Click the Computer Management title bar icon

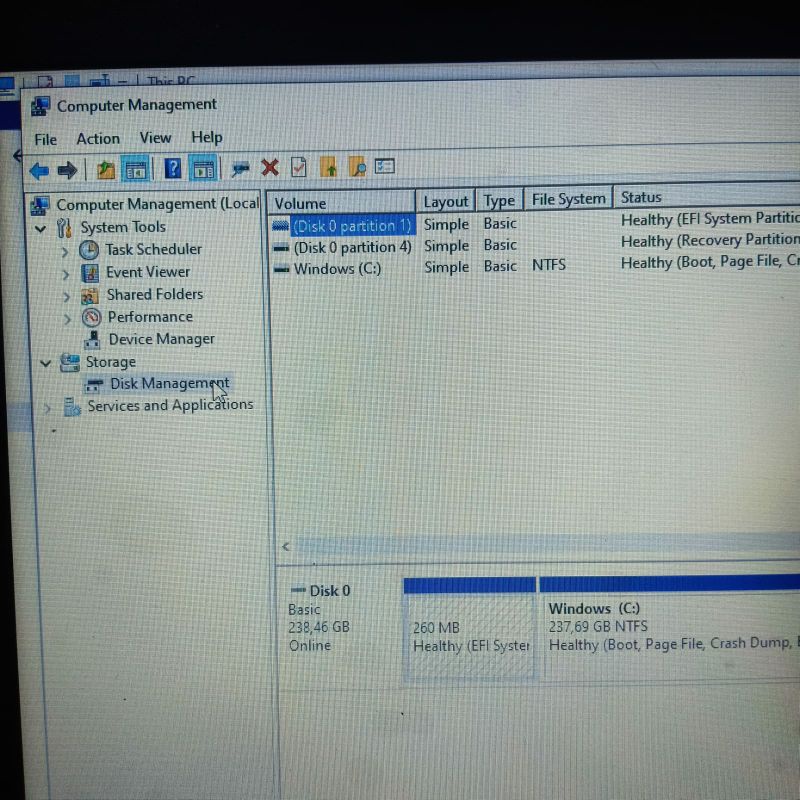40,107
